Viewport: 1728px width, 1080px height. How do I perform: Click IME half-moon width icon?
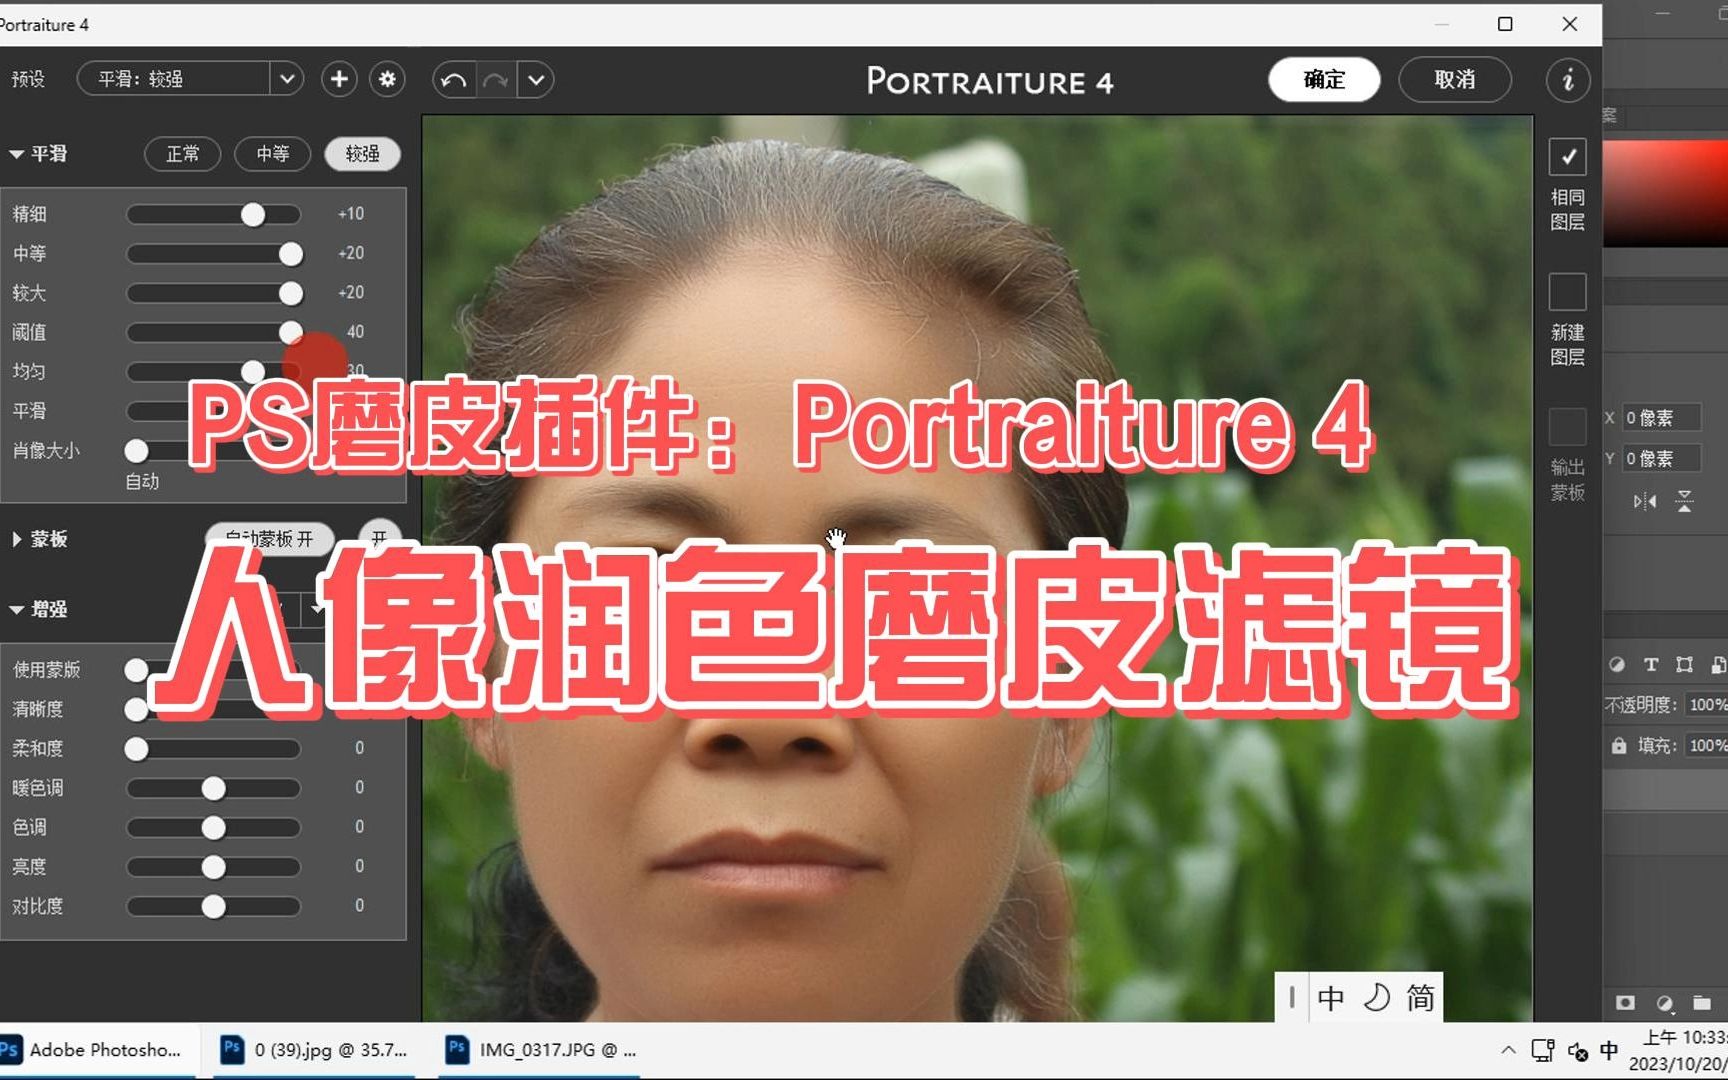tap(1377, 998)
